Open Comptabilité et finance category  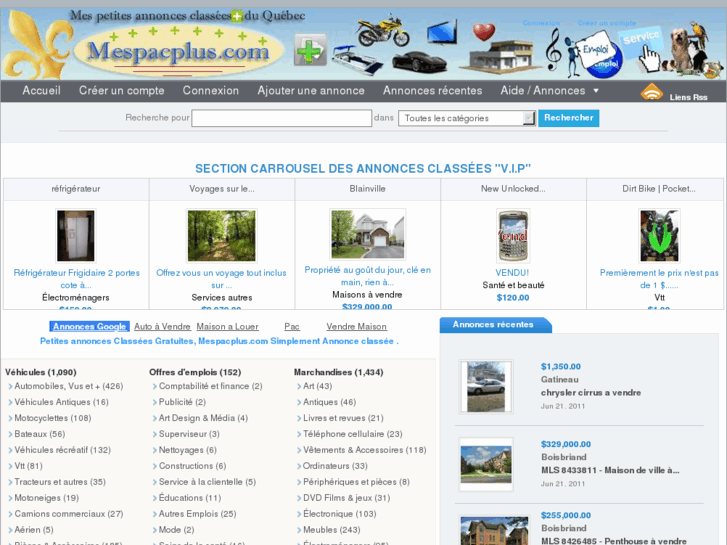[x=210, y=386]
